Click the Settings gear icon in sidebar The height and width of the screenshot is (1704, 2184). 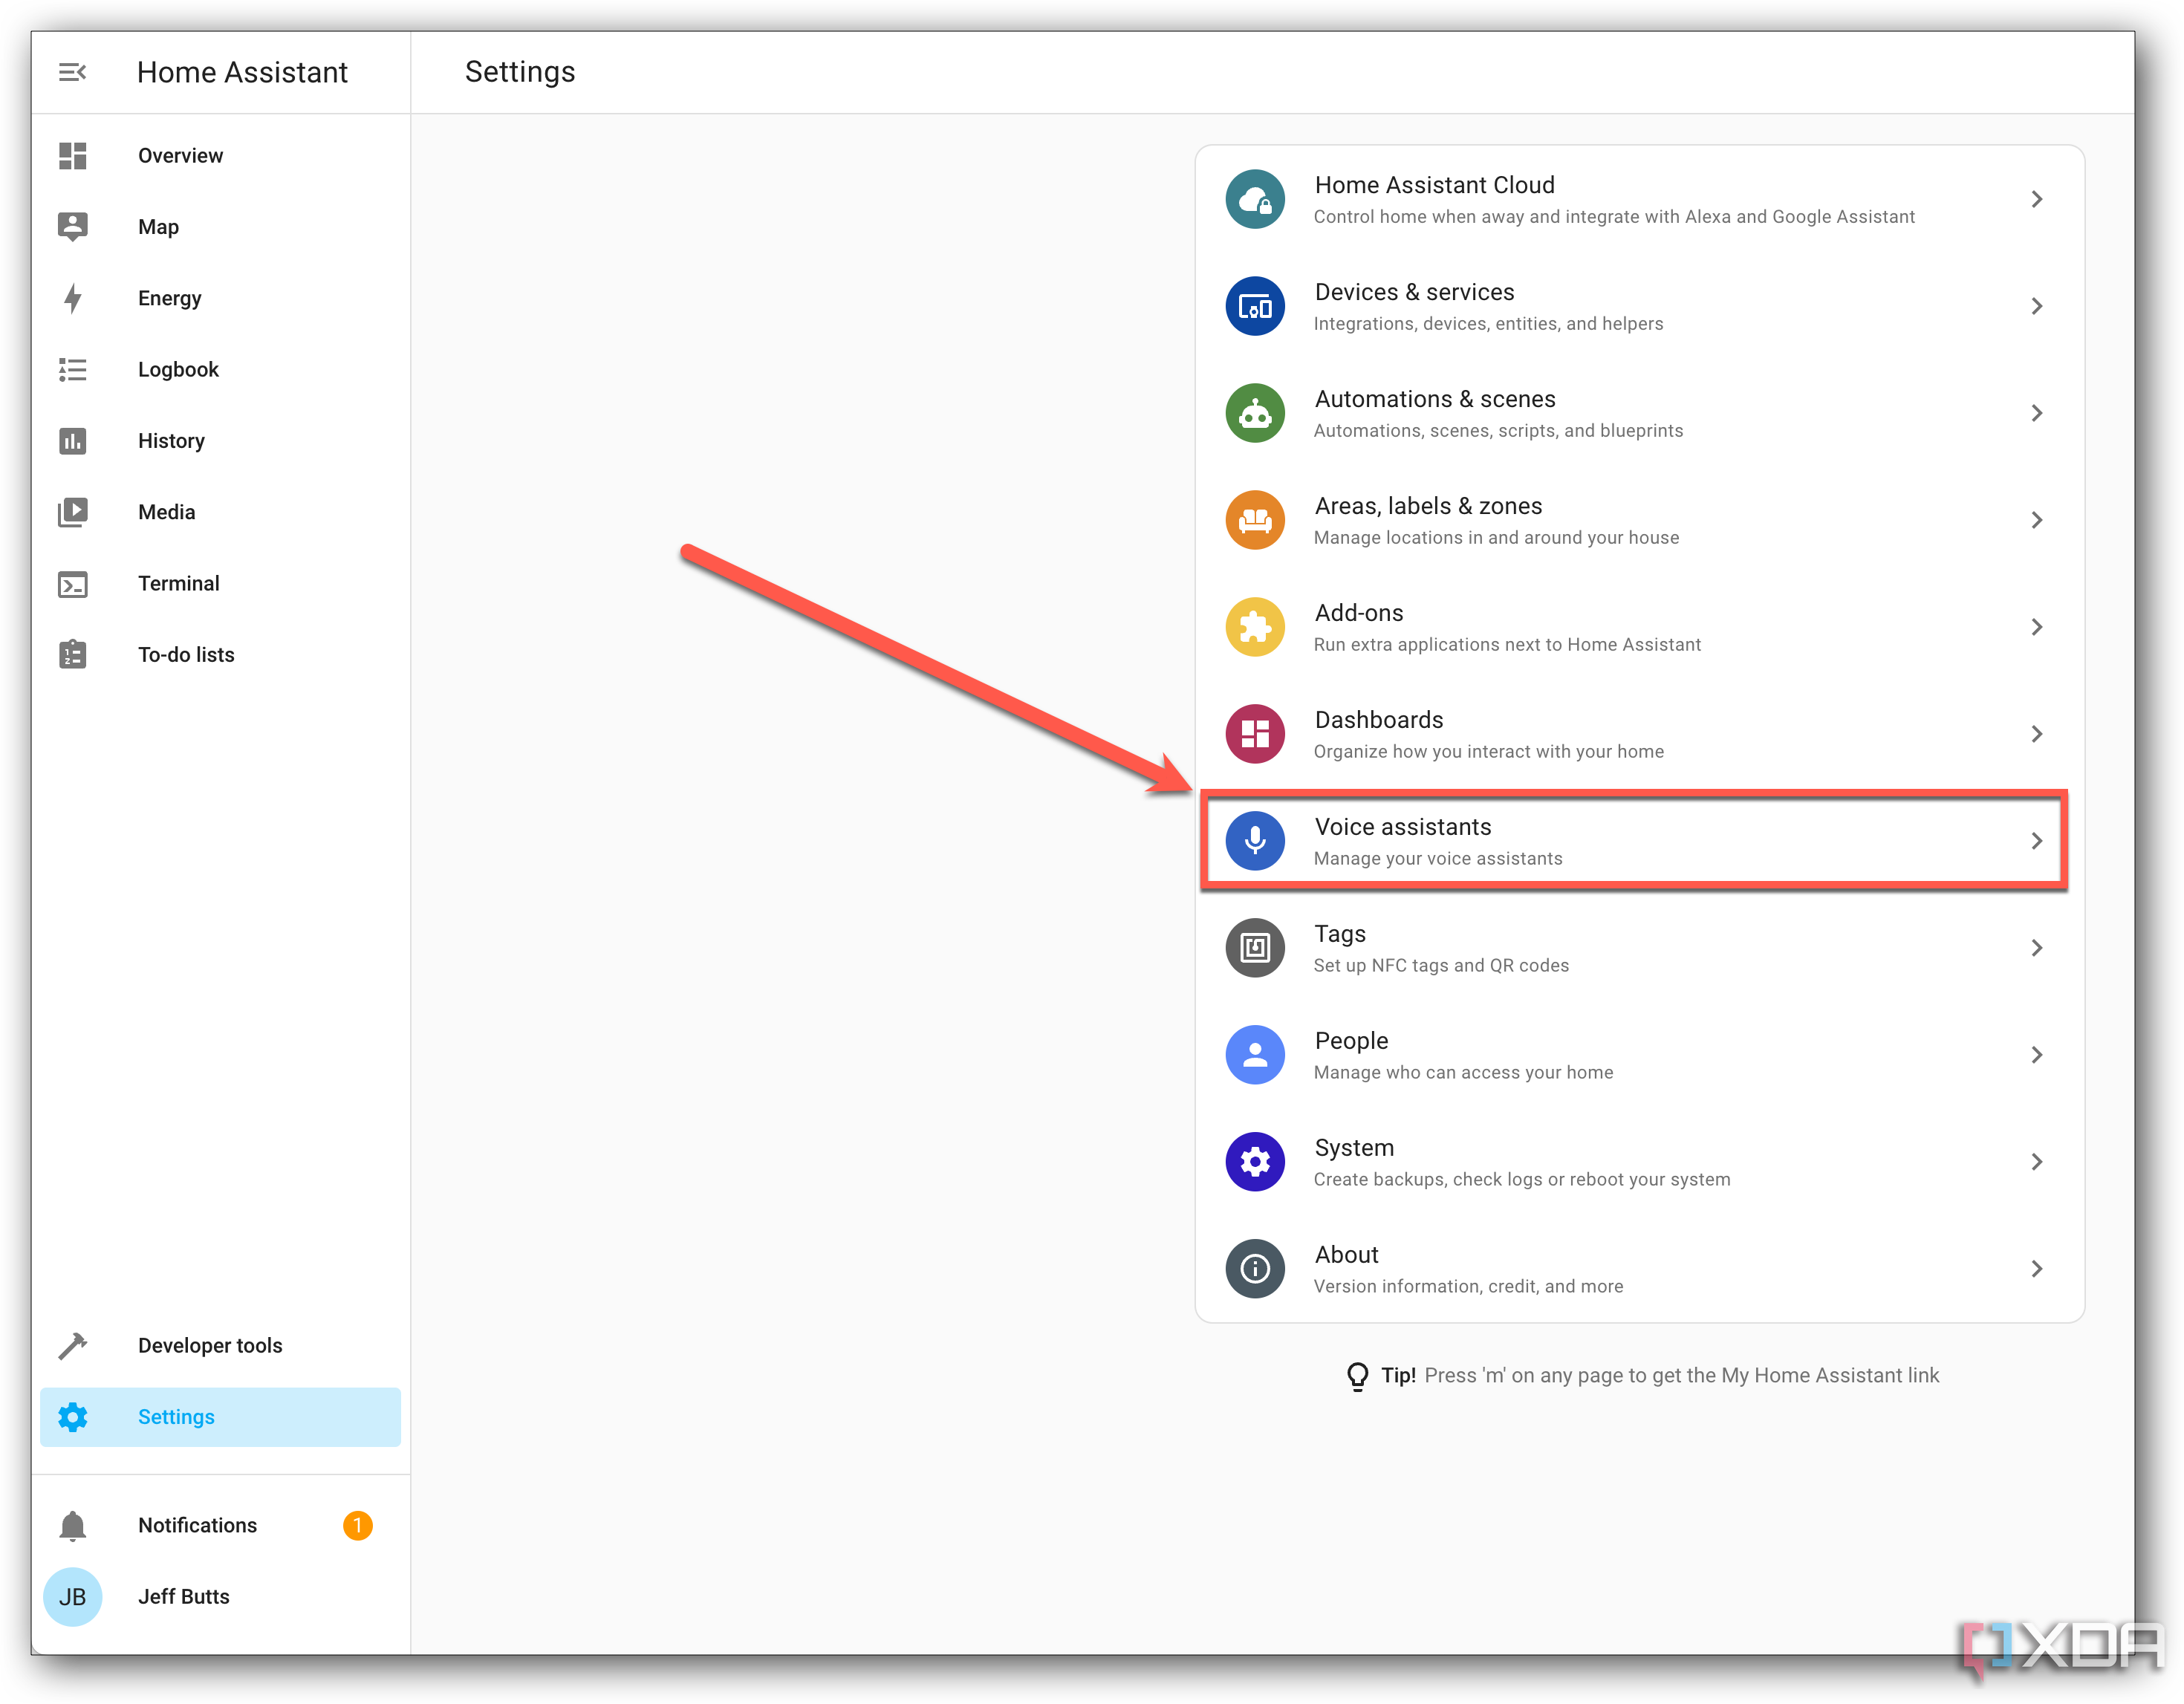[72, 1417]
